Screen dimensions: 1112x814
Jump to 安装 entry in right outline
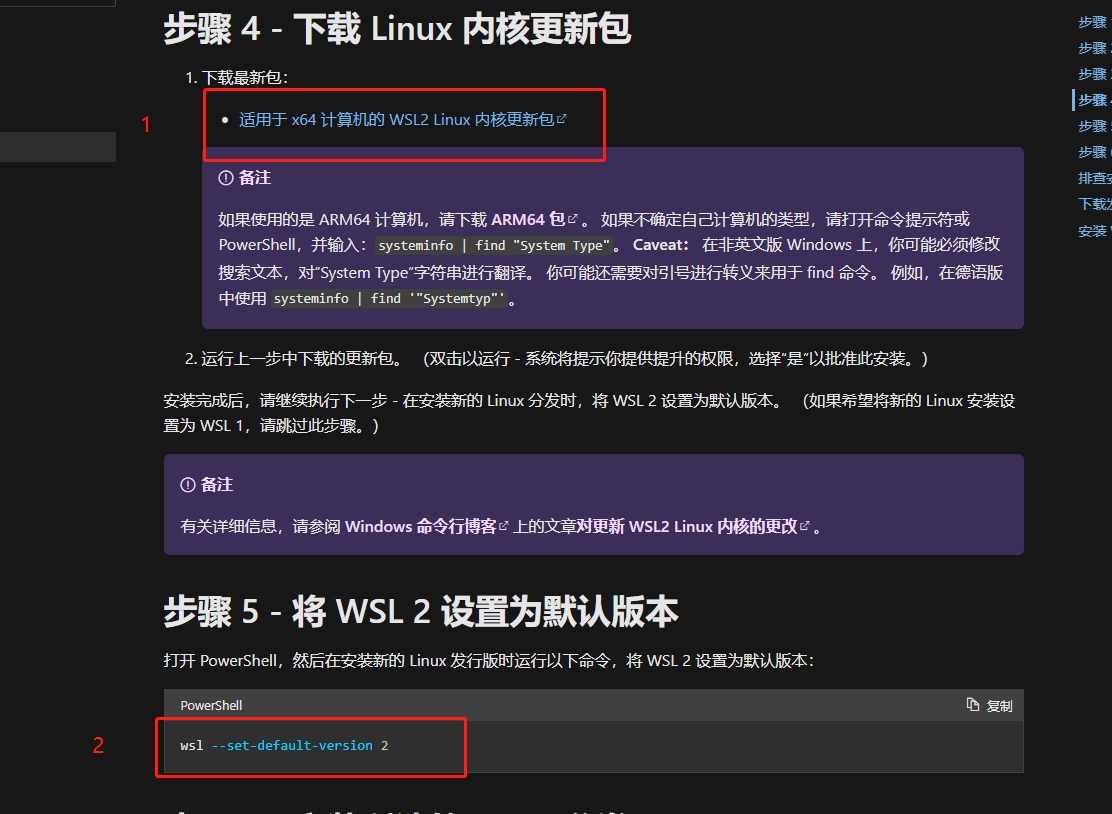click(x=1094, y=230)
